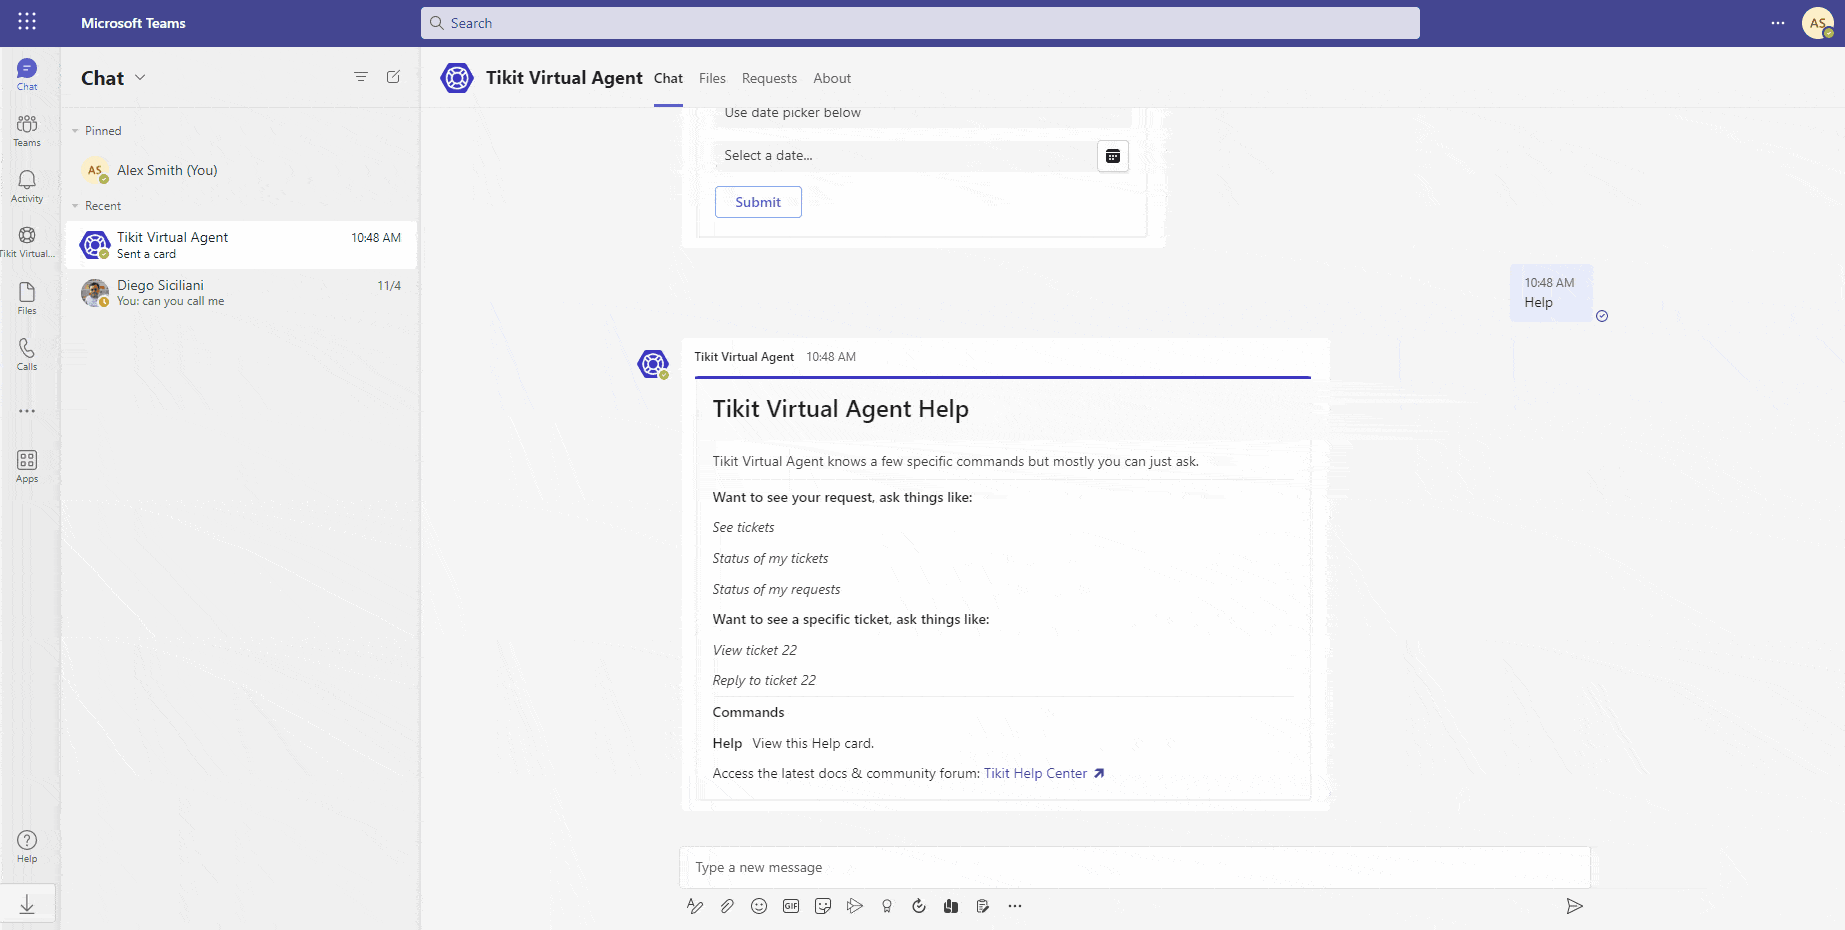Click the Submit button
The width and height of the screenshot is (1845, 930).
[x=758, y=202]
